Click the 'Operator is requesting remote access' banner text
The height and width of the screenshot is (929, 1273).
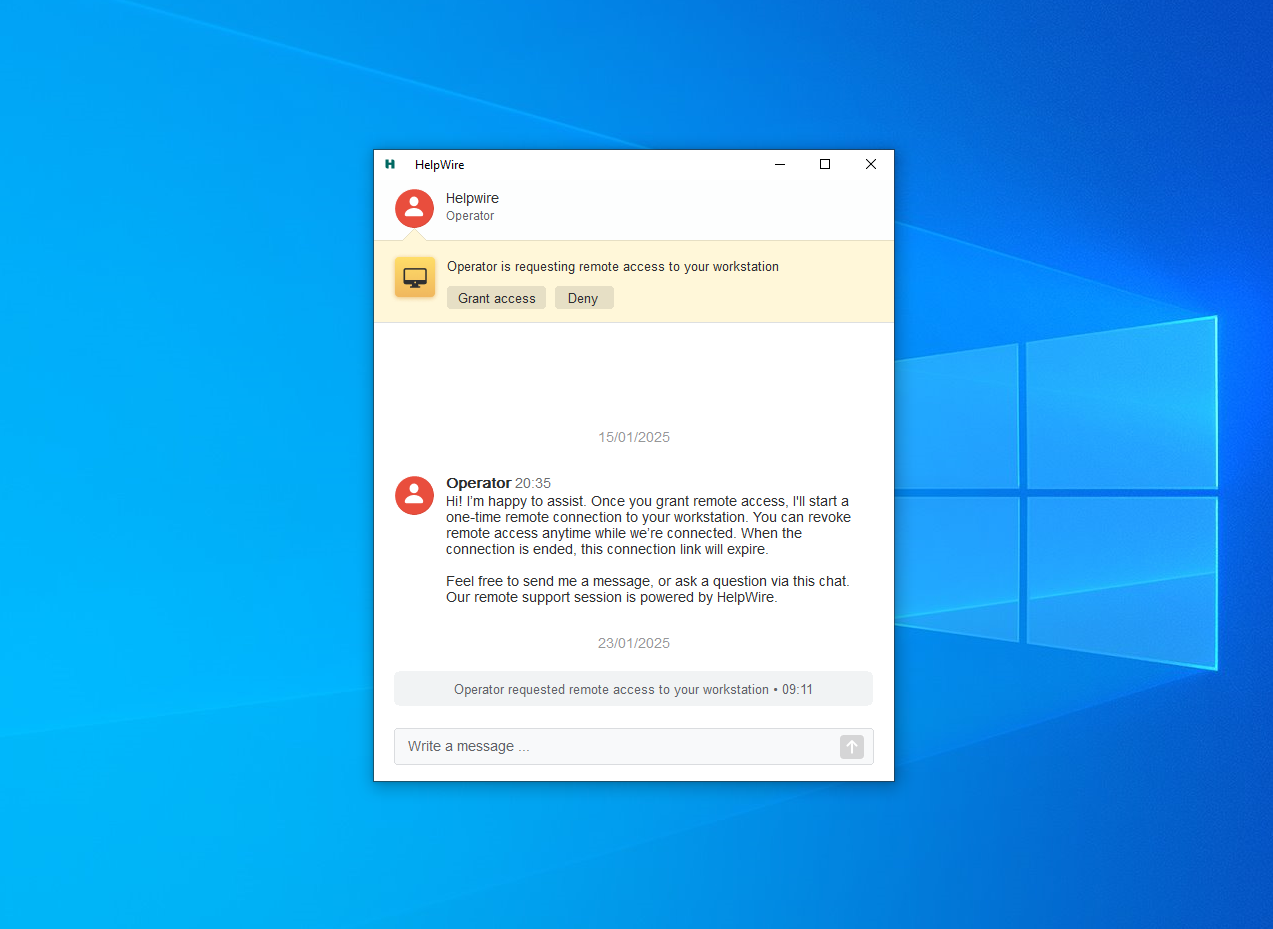[613, 267]
